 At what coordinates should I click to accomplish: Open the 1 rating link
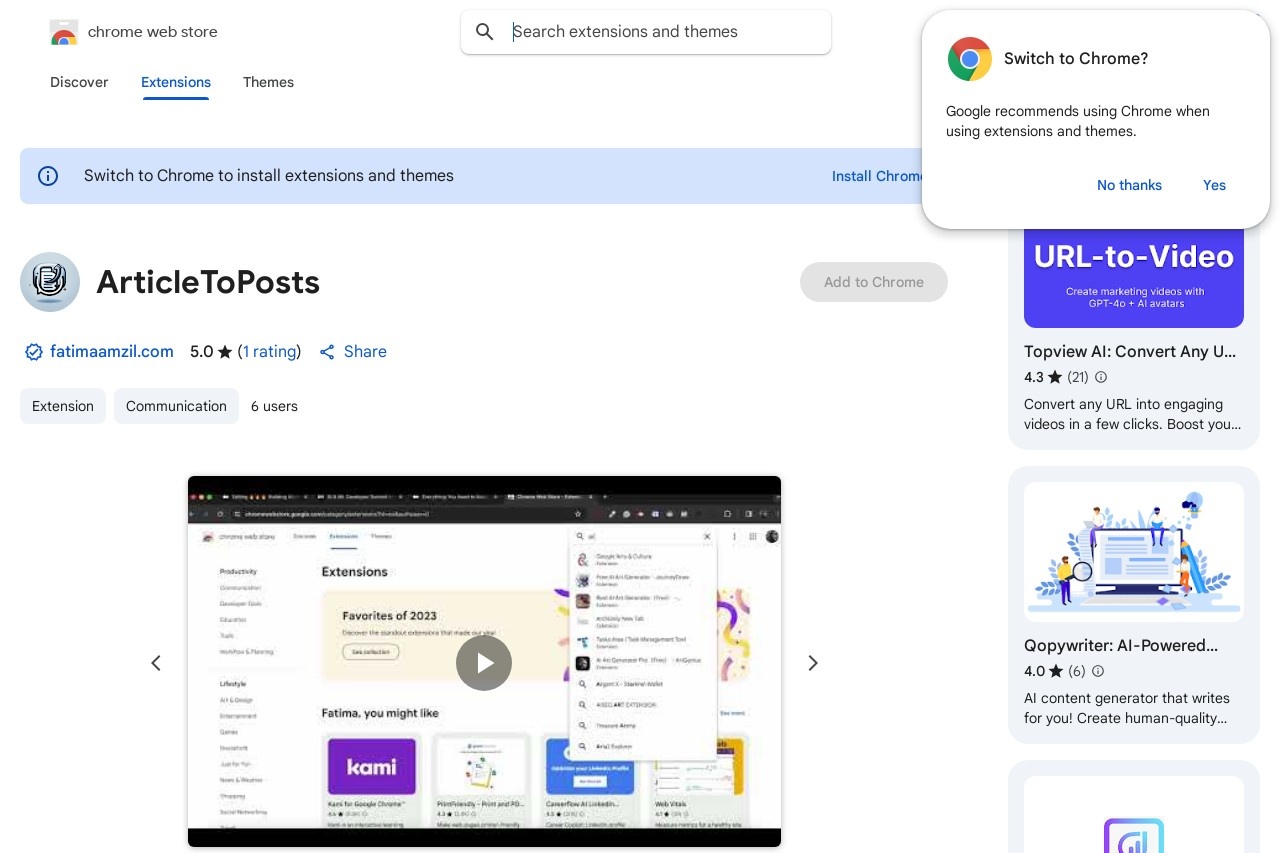(x=269, y=352)
